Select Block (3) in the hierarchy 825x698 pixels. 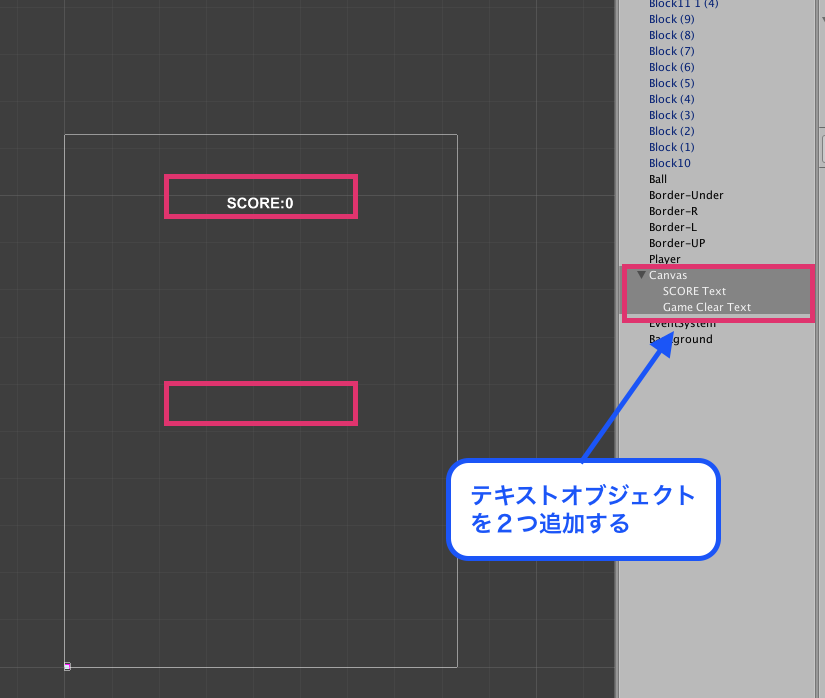[671, 115]
